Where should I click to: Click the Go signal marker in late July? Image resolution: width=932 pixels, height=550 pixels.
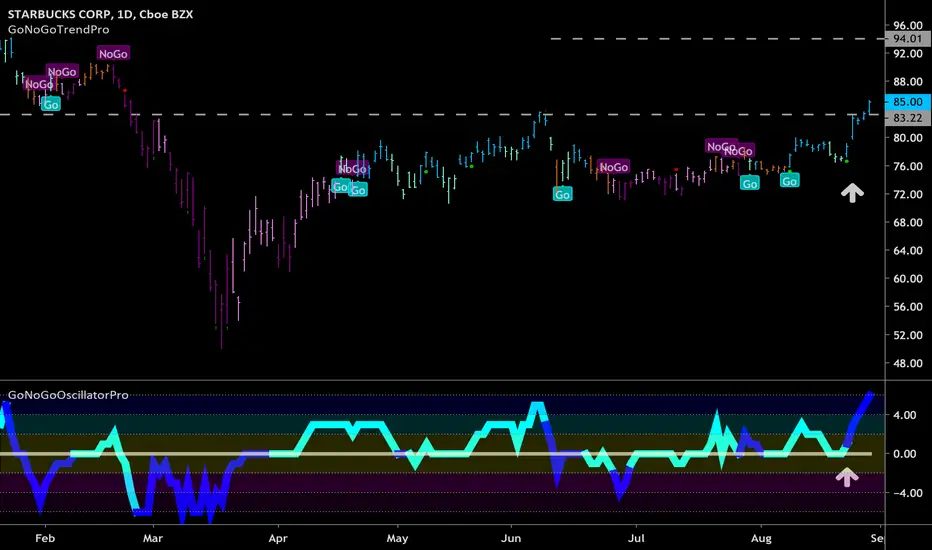pos(750,183)
